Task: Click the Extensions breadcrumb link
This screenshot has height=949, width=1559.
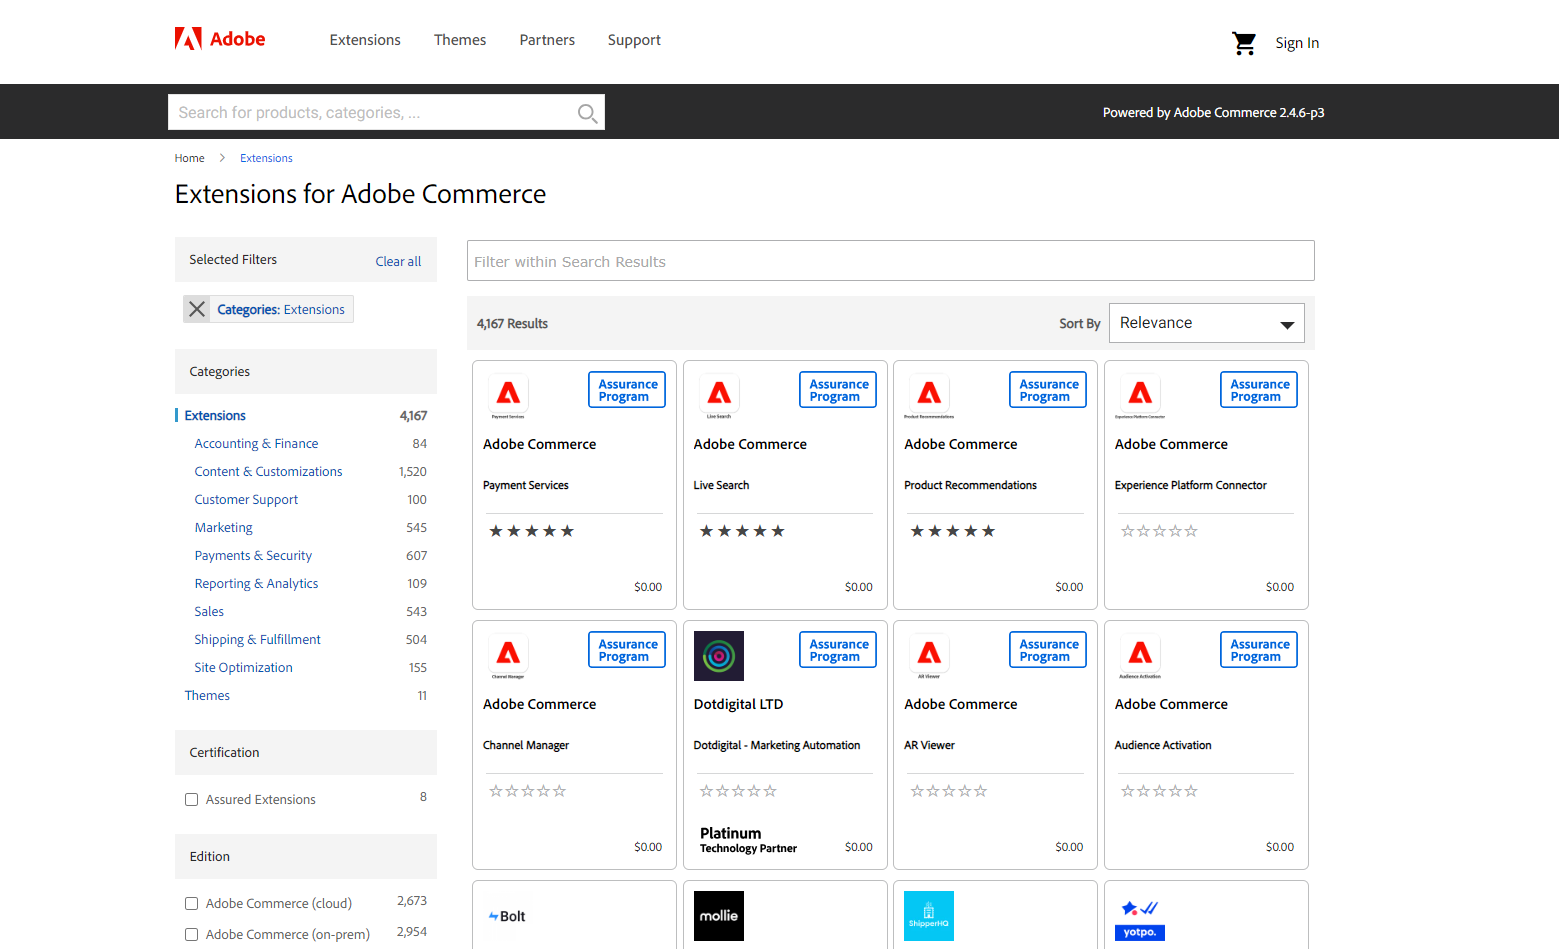Action: pyautogui.click(x=266, y=158)
